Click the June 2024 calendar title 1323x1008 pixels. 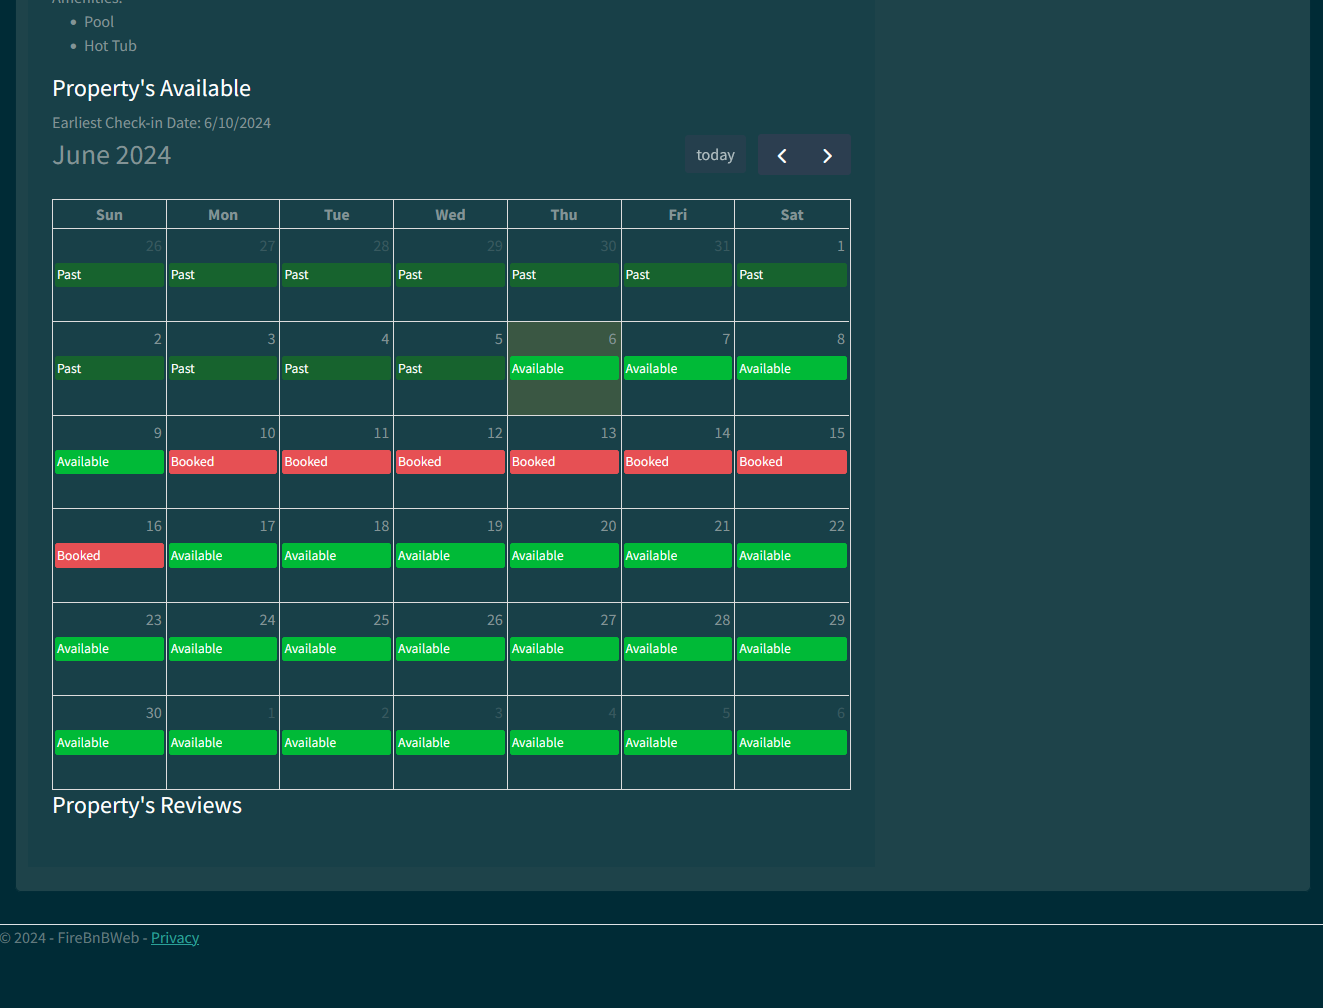point(112,155)
